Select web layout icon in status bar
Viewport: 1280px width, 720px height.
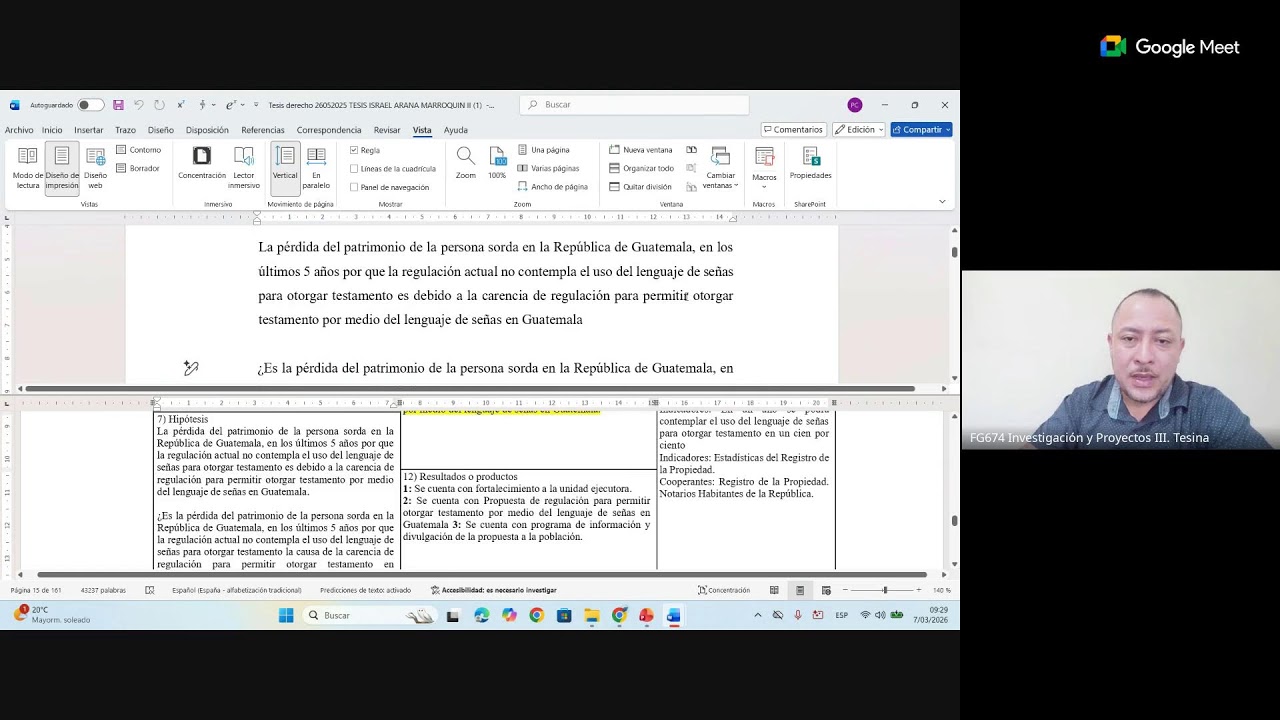click(826, 590)
